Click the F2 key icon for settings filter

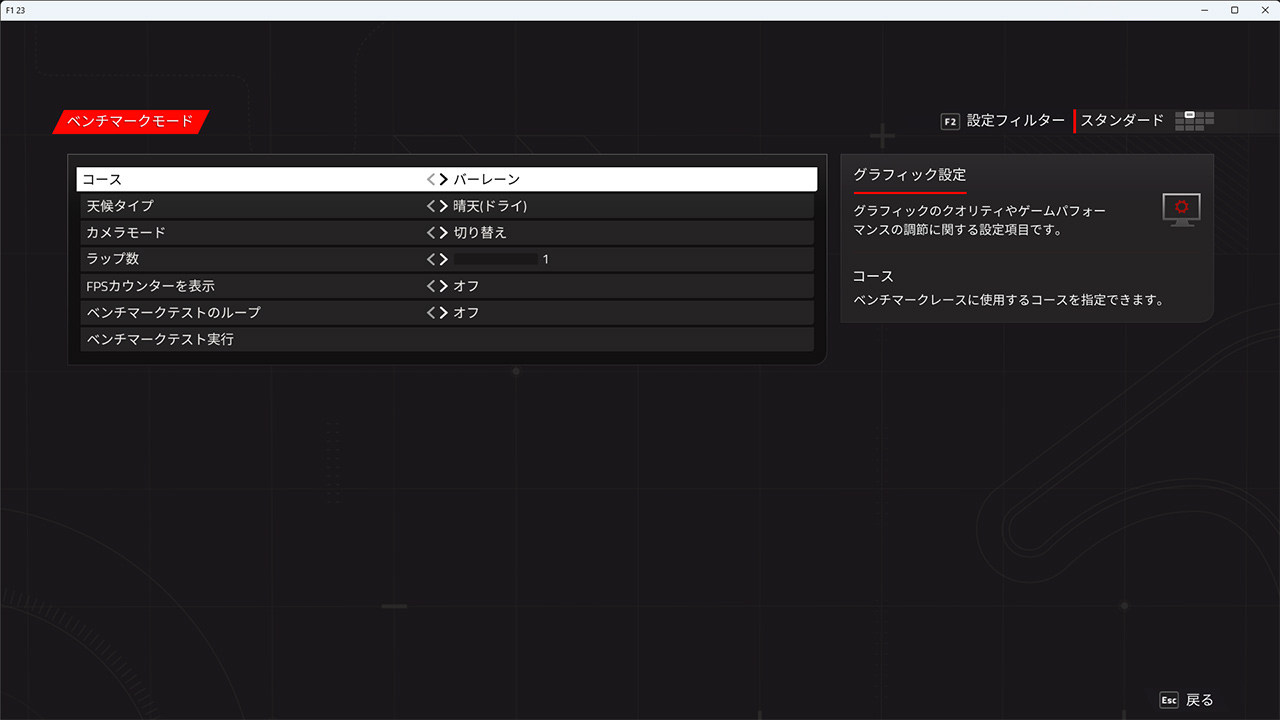tap(950, 121)
